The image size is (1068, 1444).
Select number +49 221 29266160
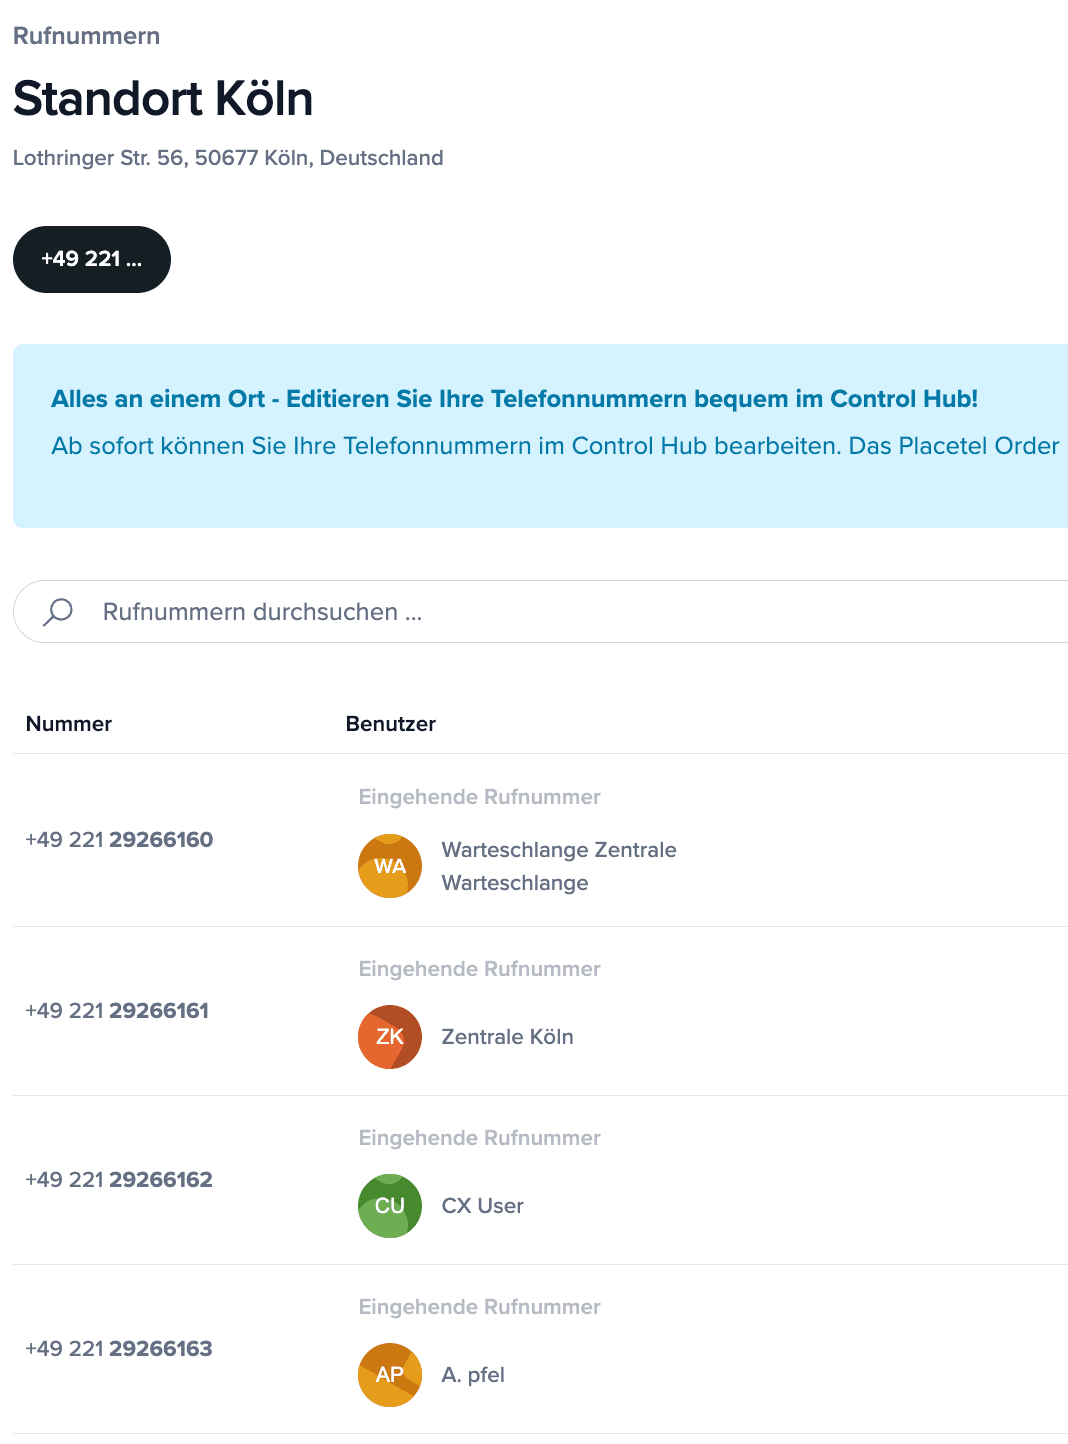click(119, 840)
